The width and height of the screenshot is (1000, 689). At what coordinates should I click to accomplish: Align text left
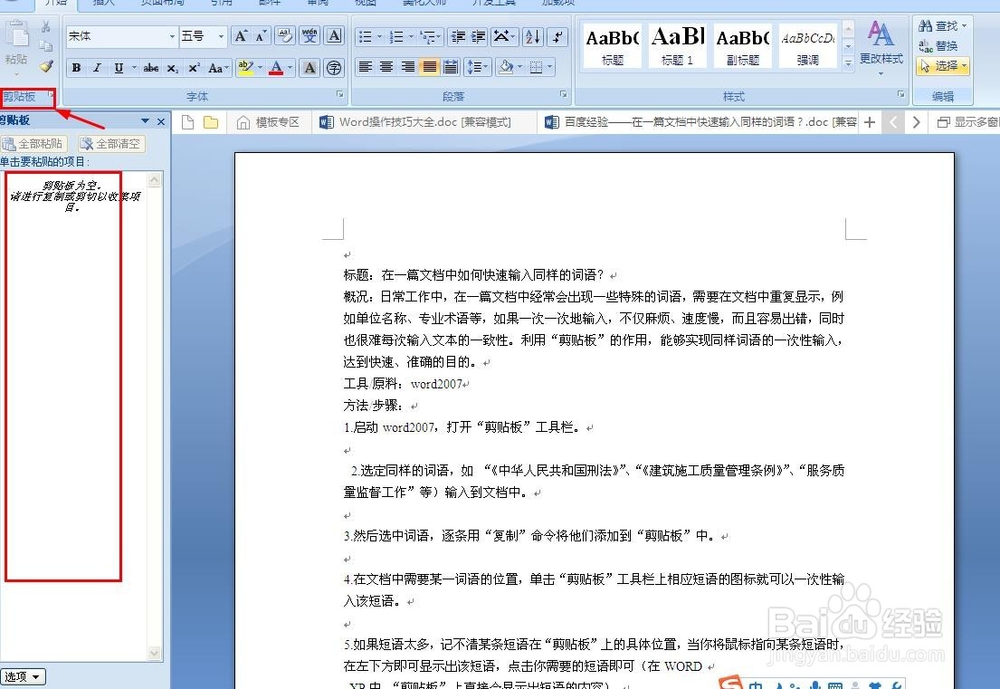click(365, 67)
